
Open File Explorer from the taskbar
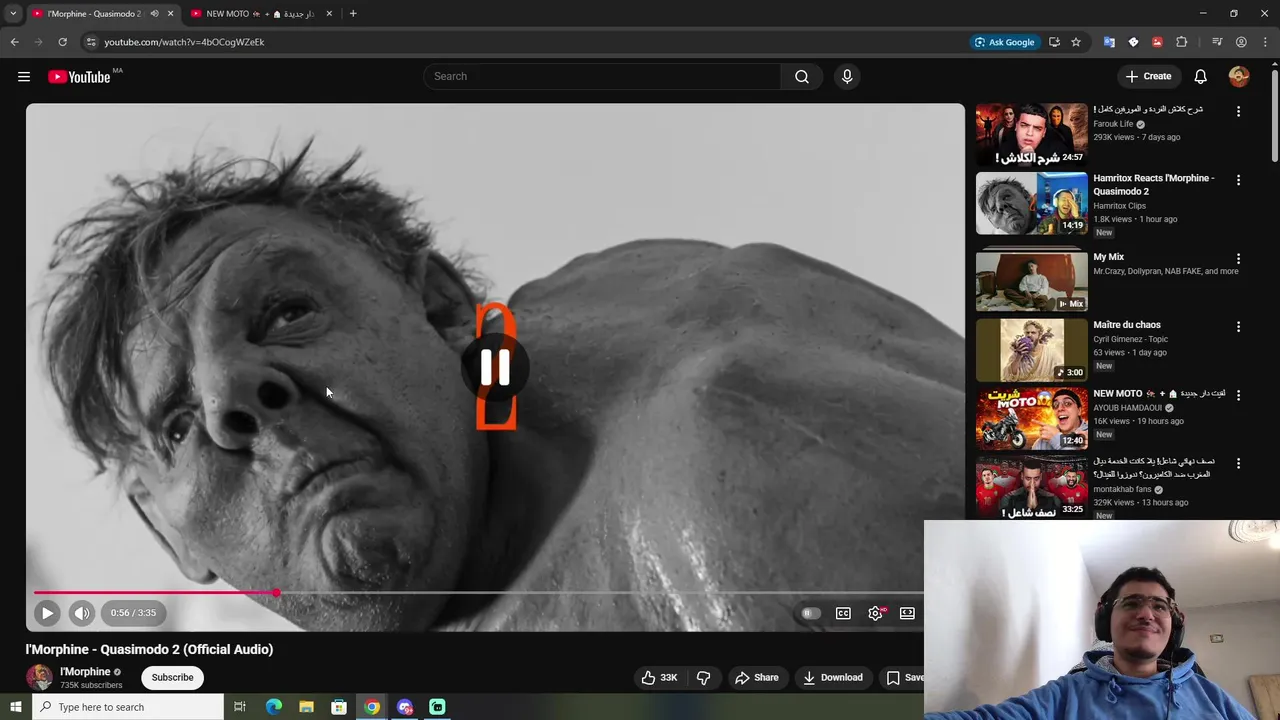click(x=306, y=707)
